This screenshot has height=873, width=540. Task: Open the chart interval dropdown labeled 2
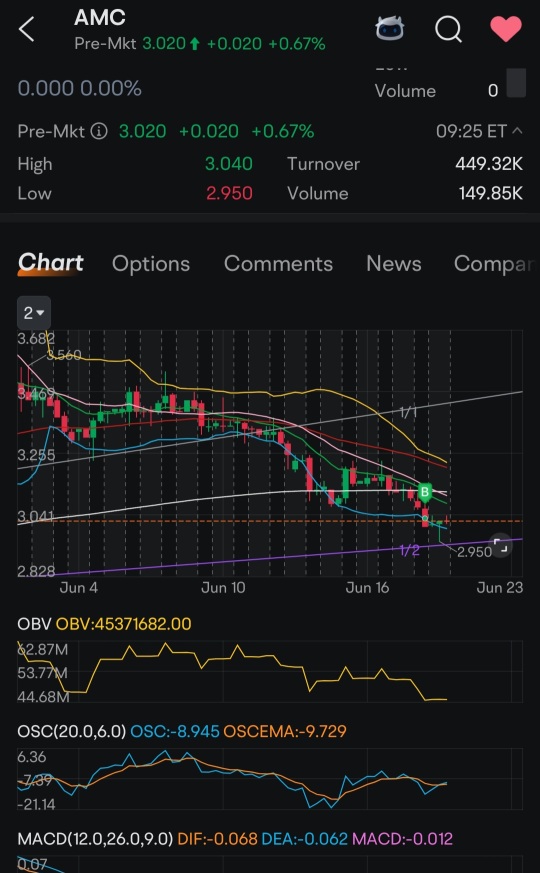pos(34,313)
